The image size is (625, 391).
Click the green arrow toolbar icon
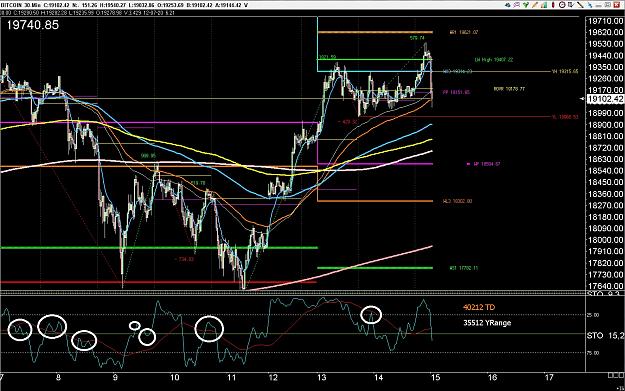point(526,5)
